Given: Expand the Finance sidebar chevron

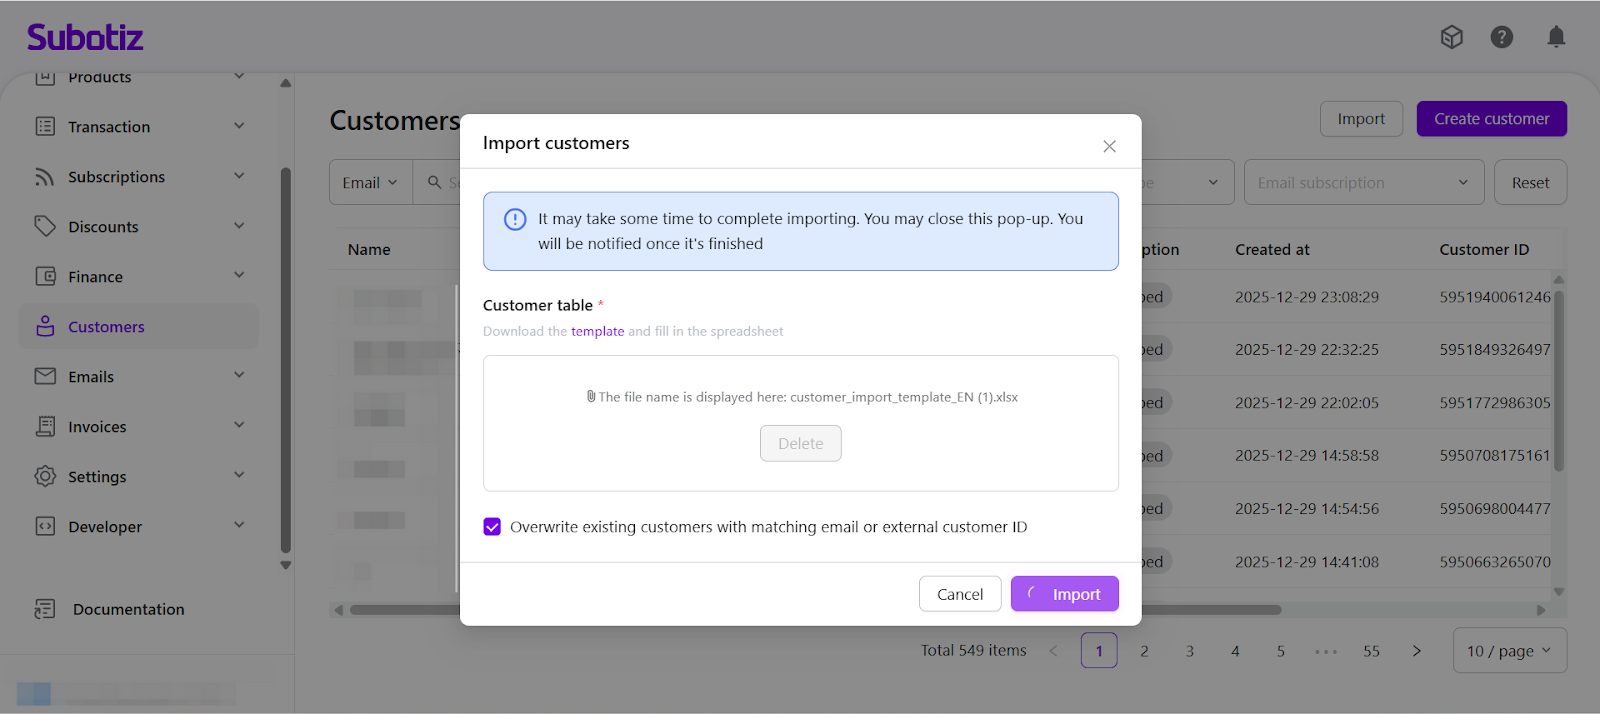Looking at the screenshot, I should [x=239, y=276].
